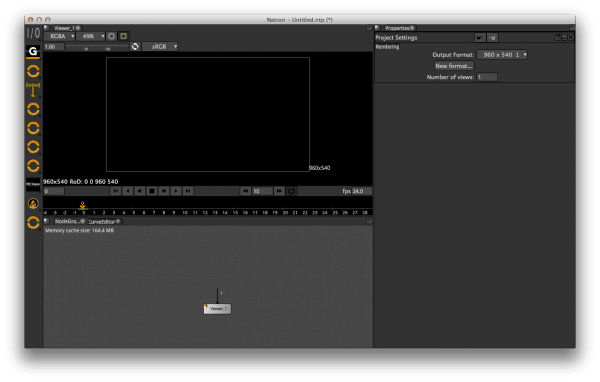This screenshot has width=600, height=382.
Task: Select the Viewer_1 node in node graph
Action: 217,309
